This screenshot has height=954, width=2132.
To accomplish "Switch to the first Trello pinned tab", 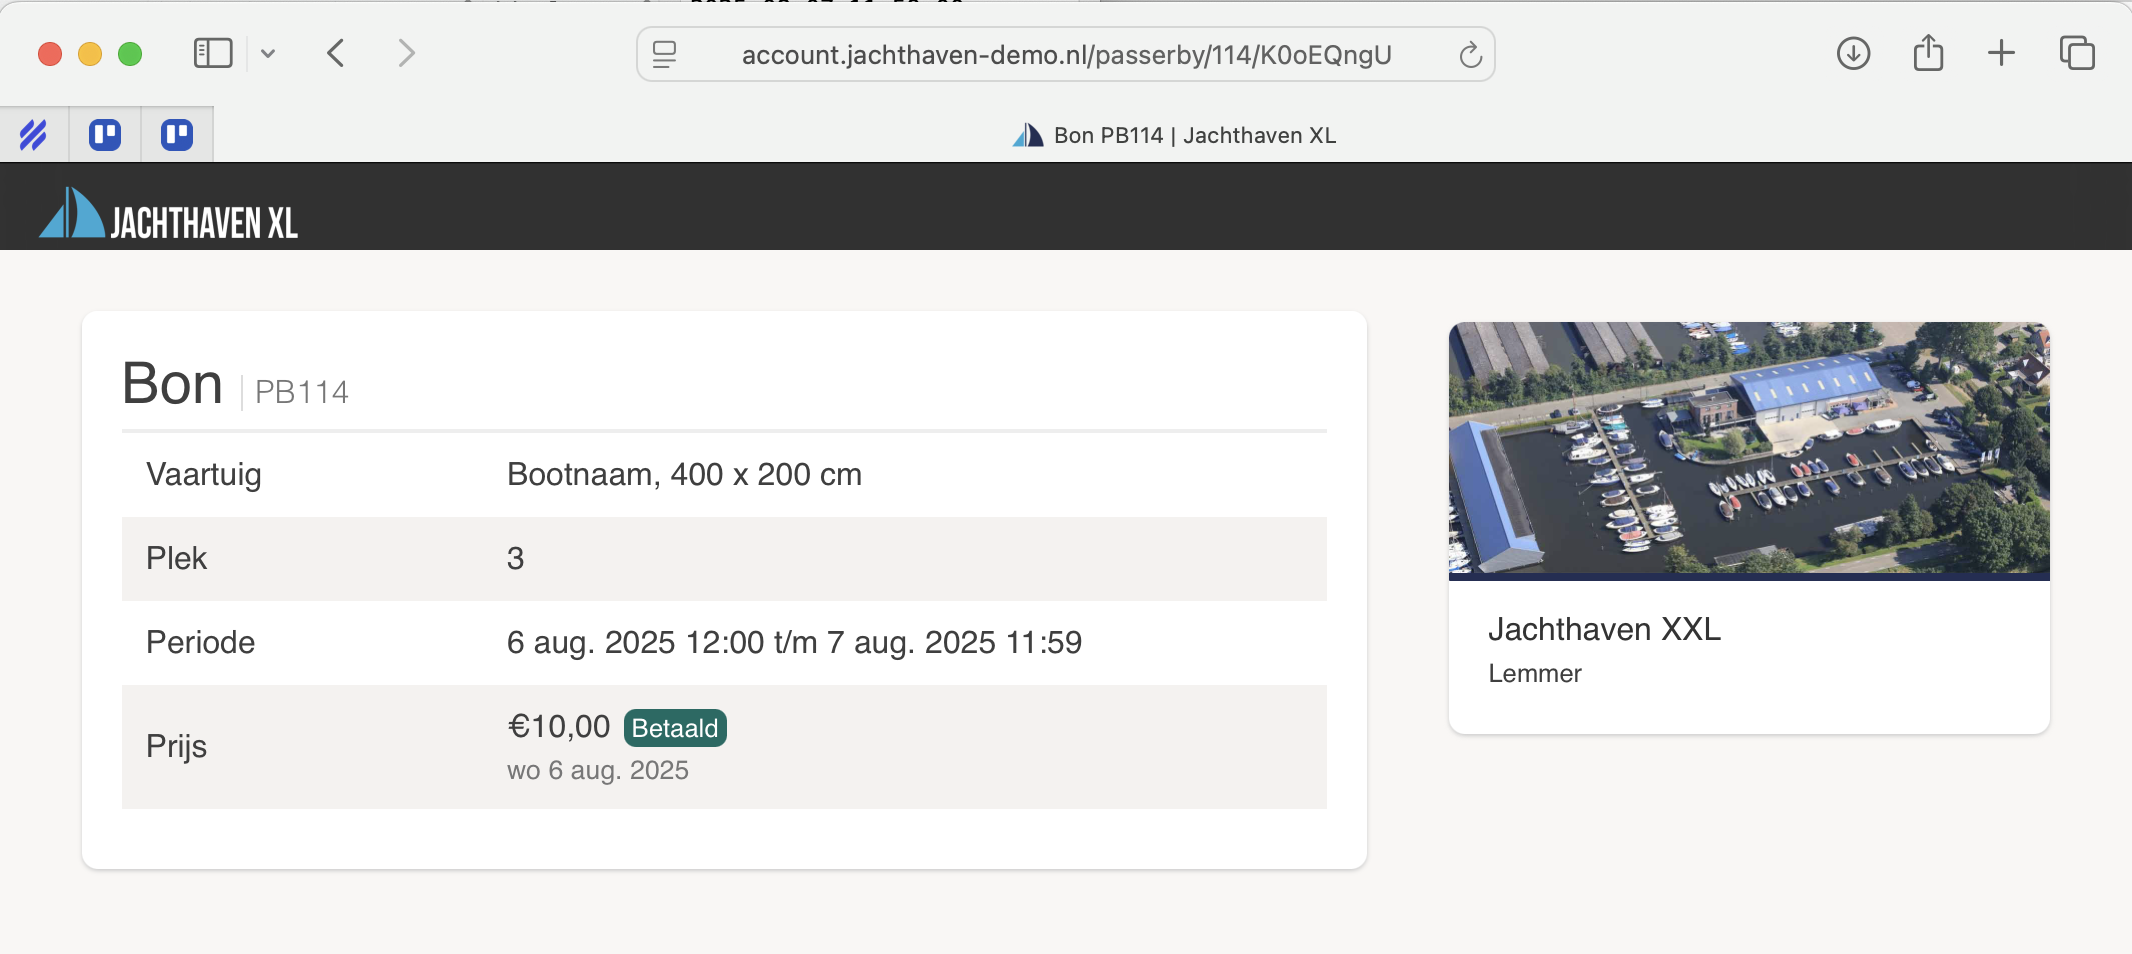I will click(x=105, y=134).
